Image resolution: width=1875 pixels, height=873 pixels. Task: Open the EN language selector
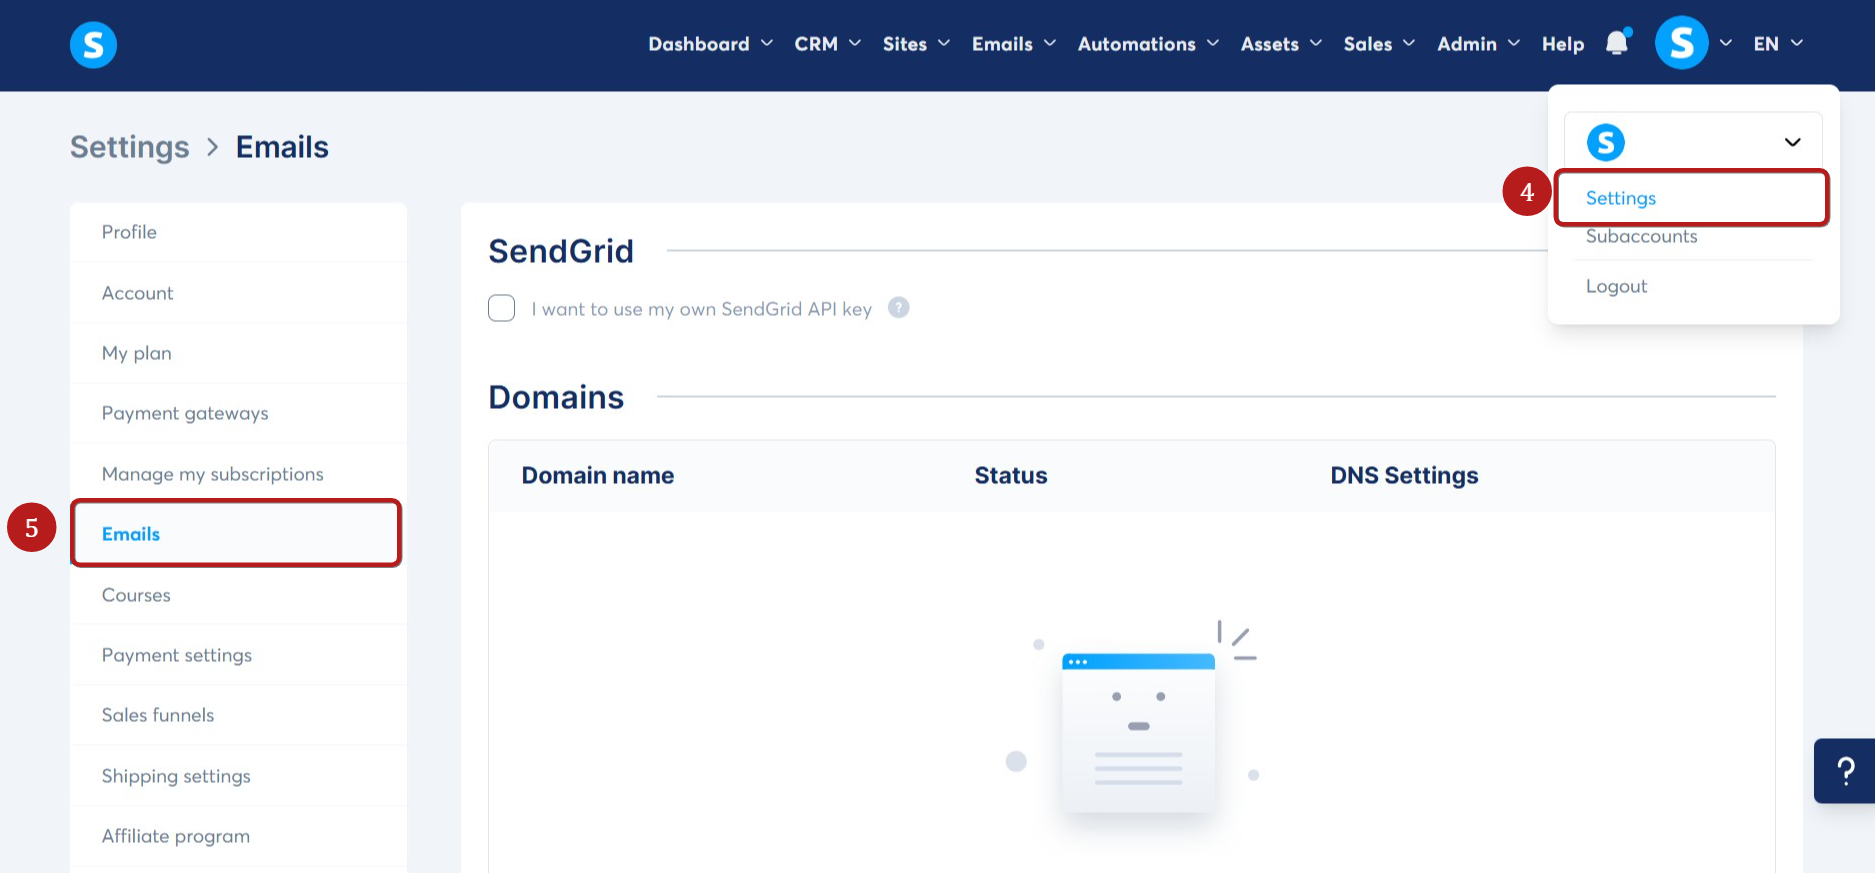[x=1778, y=44]
